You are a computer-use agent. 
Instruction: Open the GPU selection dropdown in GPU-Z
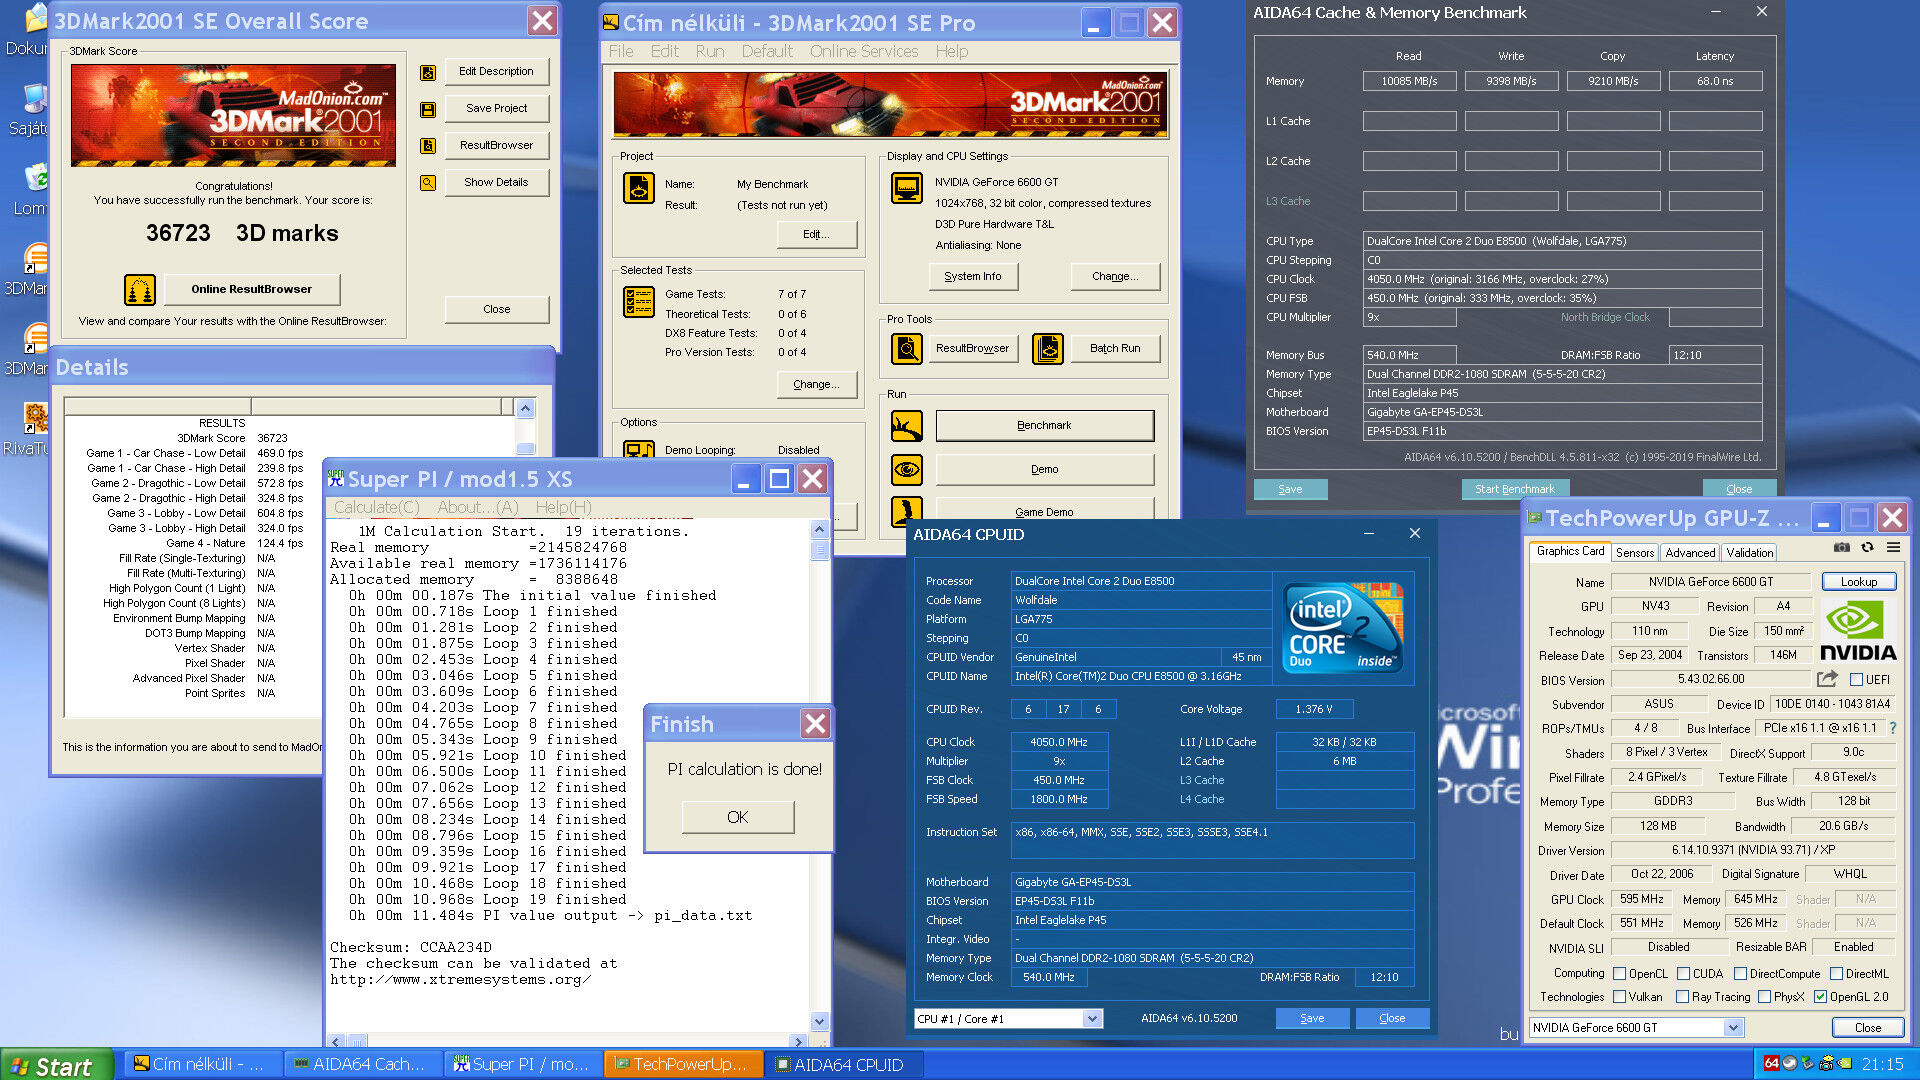tap(1734, 1028)
